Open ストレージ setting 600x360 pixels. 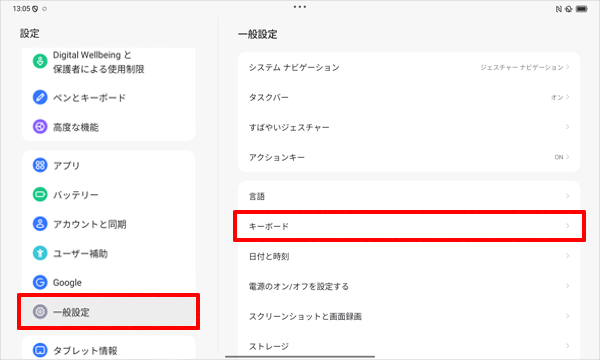tap(409, 345)
